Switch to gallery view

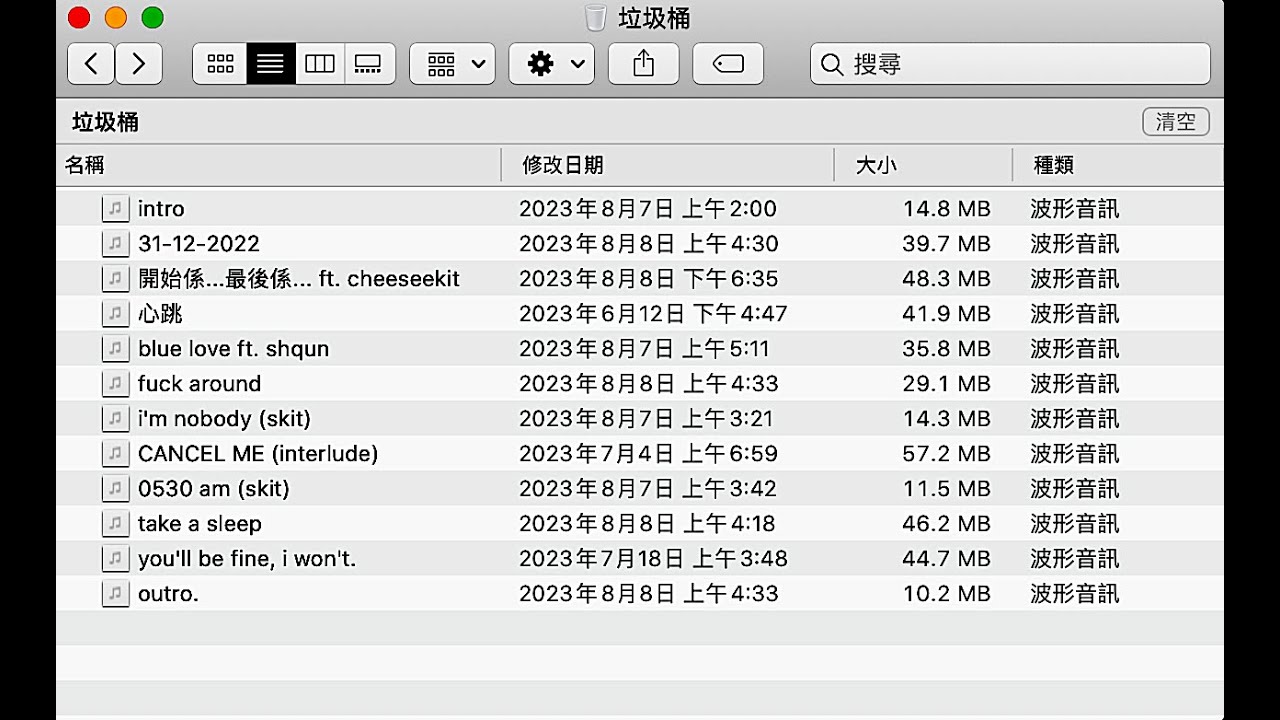coord(369,64)
